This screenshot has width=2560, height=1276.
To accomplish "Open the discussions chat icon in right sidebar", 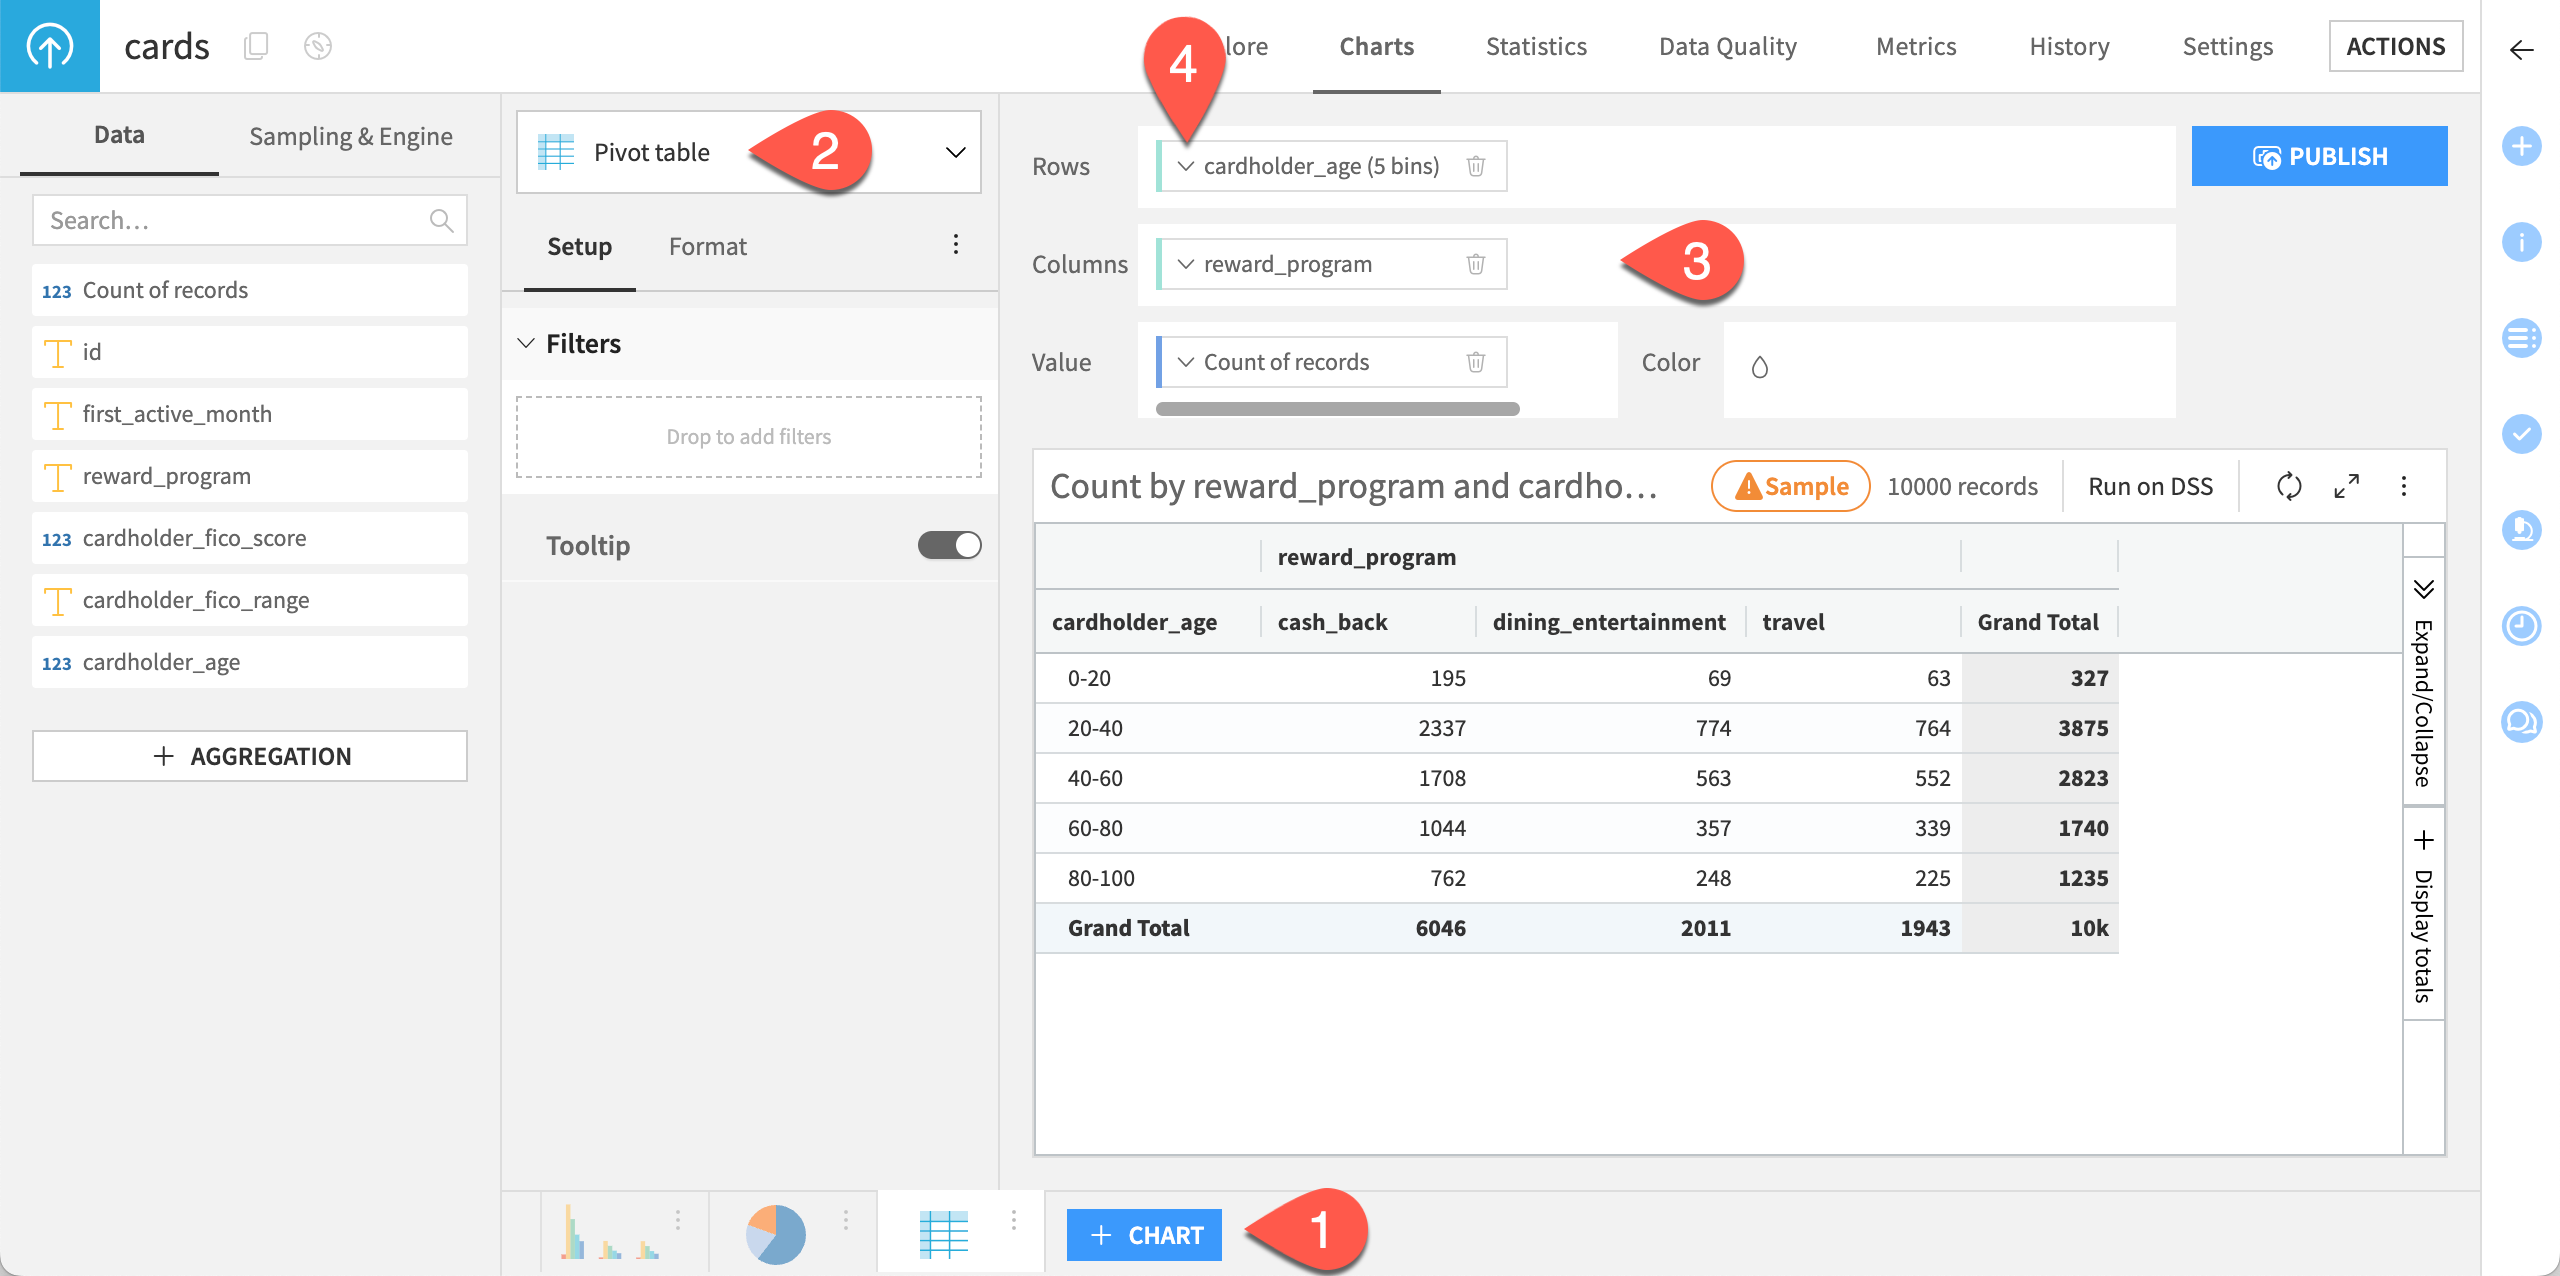I will [2522, 722].
